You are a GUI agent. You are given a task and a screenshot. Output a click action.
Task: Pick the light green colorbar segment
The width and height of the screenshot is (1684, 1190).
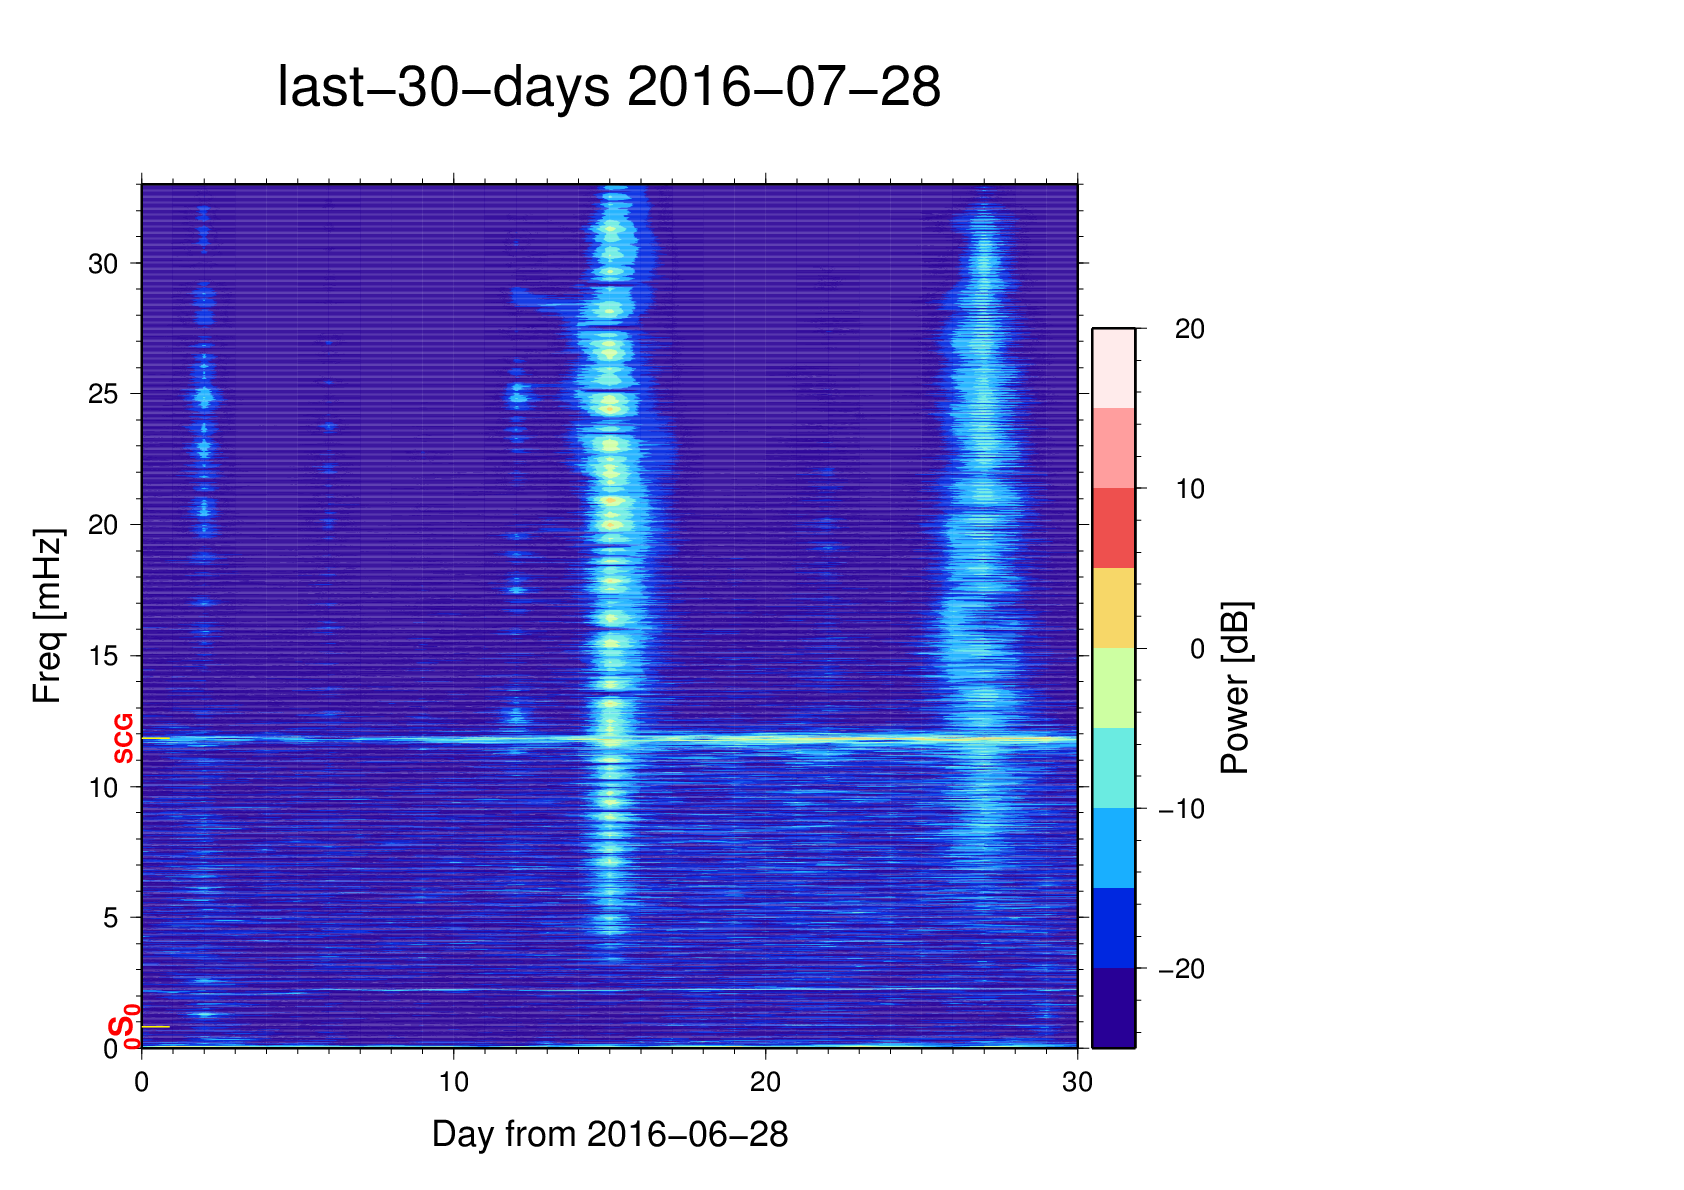point(1113,688)
